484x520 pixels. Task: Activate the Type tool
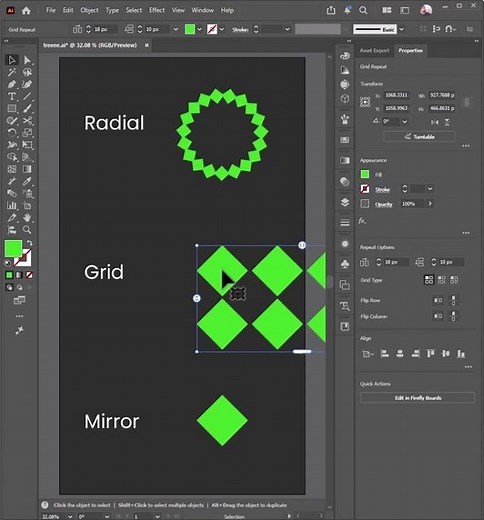12,97
